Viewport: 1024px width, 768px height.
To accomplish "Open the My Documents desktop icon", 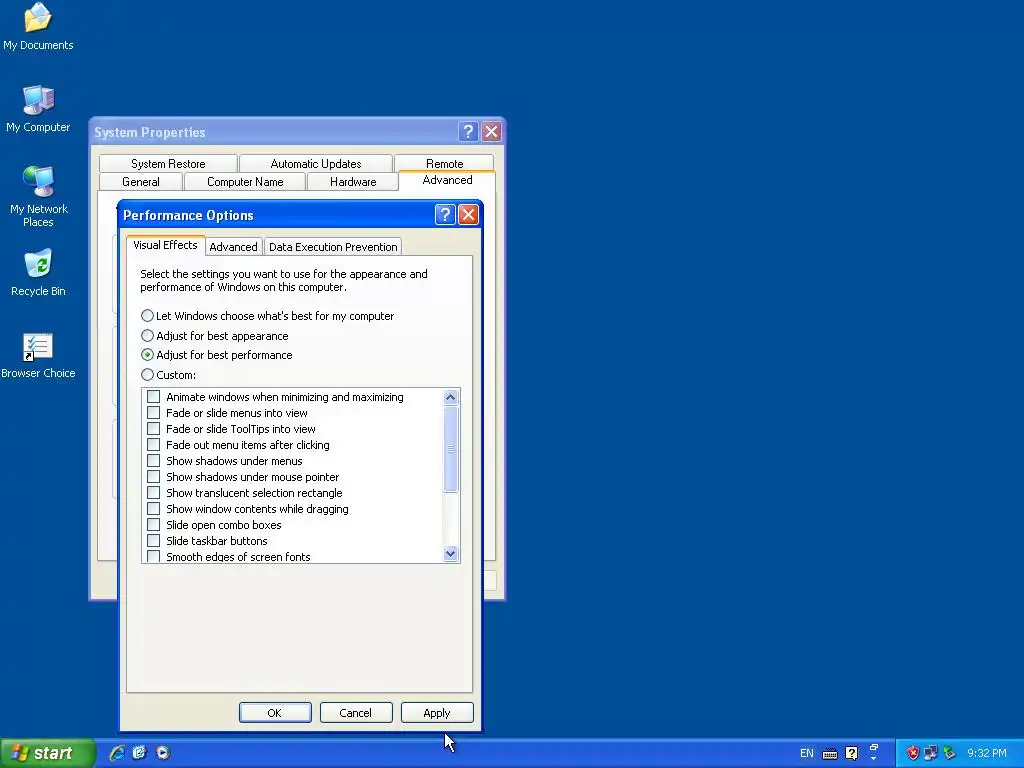I will tap(38, 26).
